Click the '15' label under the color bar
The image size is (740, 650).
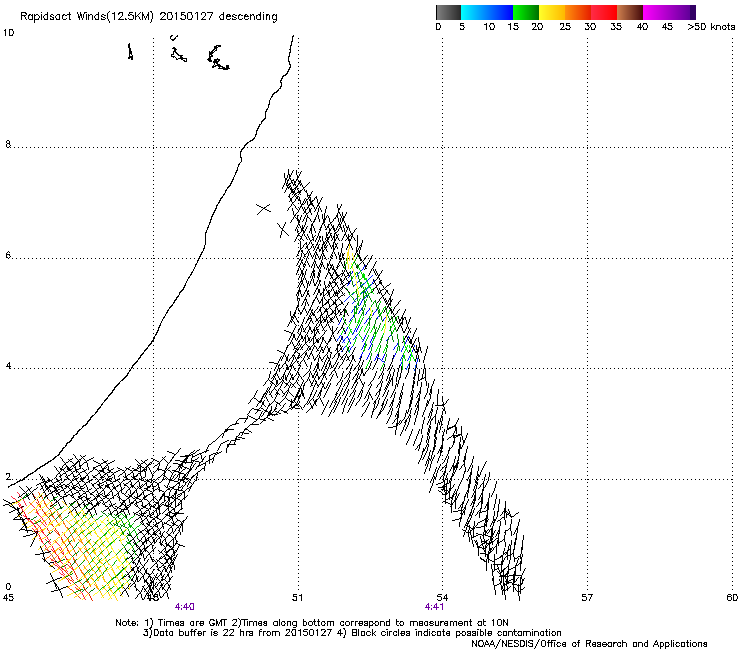click(x=513, y=27)
